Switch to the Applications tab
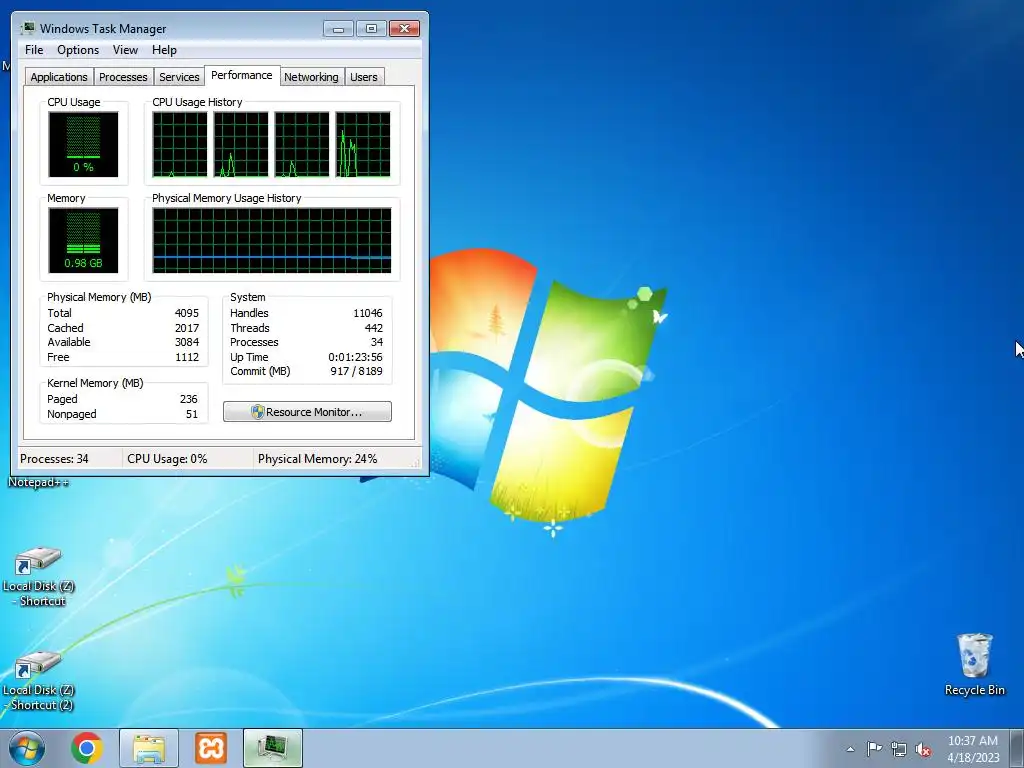This screenshot has height=768, width=1024. pyautogui.click(x=59, y=77)
